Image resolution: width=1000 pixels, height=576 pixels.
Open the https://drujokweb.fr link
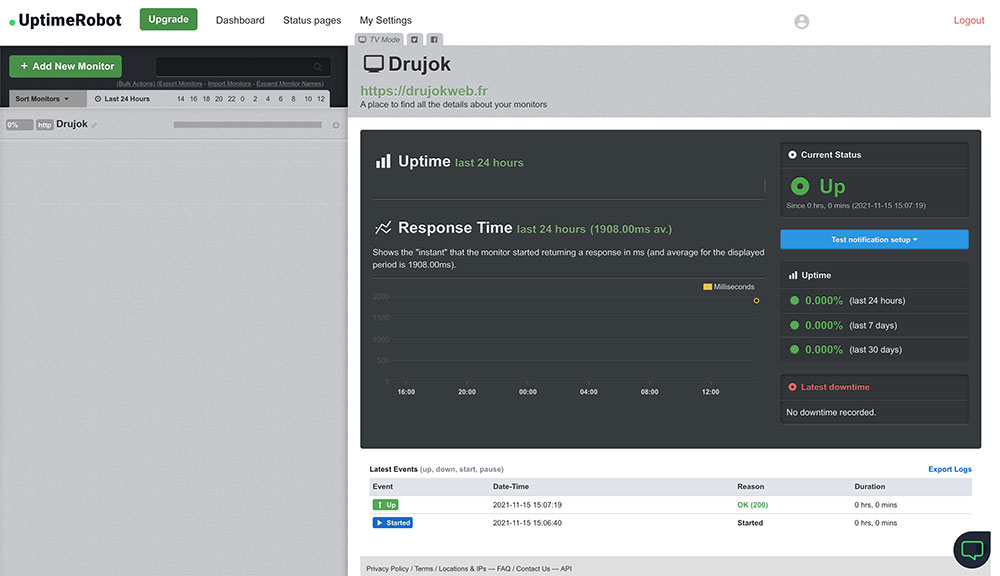(424, 91)
